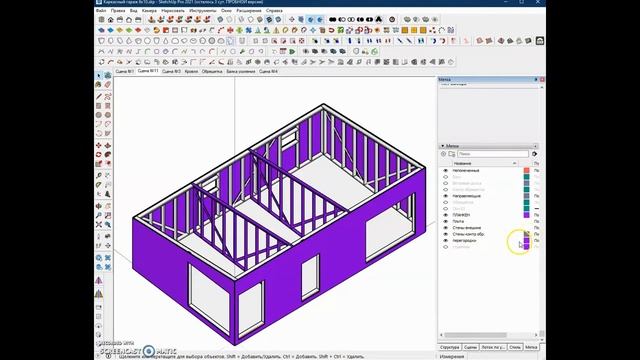640x360 pixels.
Task: Click the tray horizontal scrollbar
Action: (476, 335)
